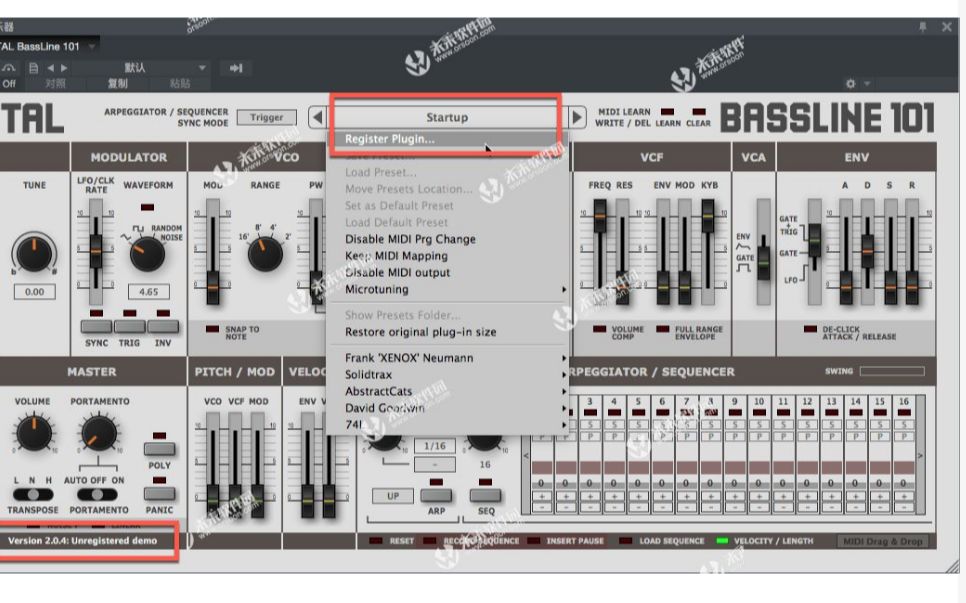Click the host gear settings icon

click(851, 83)
